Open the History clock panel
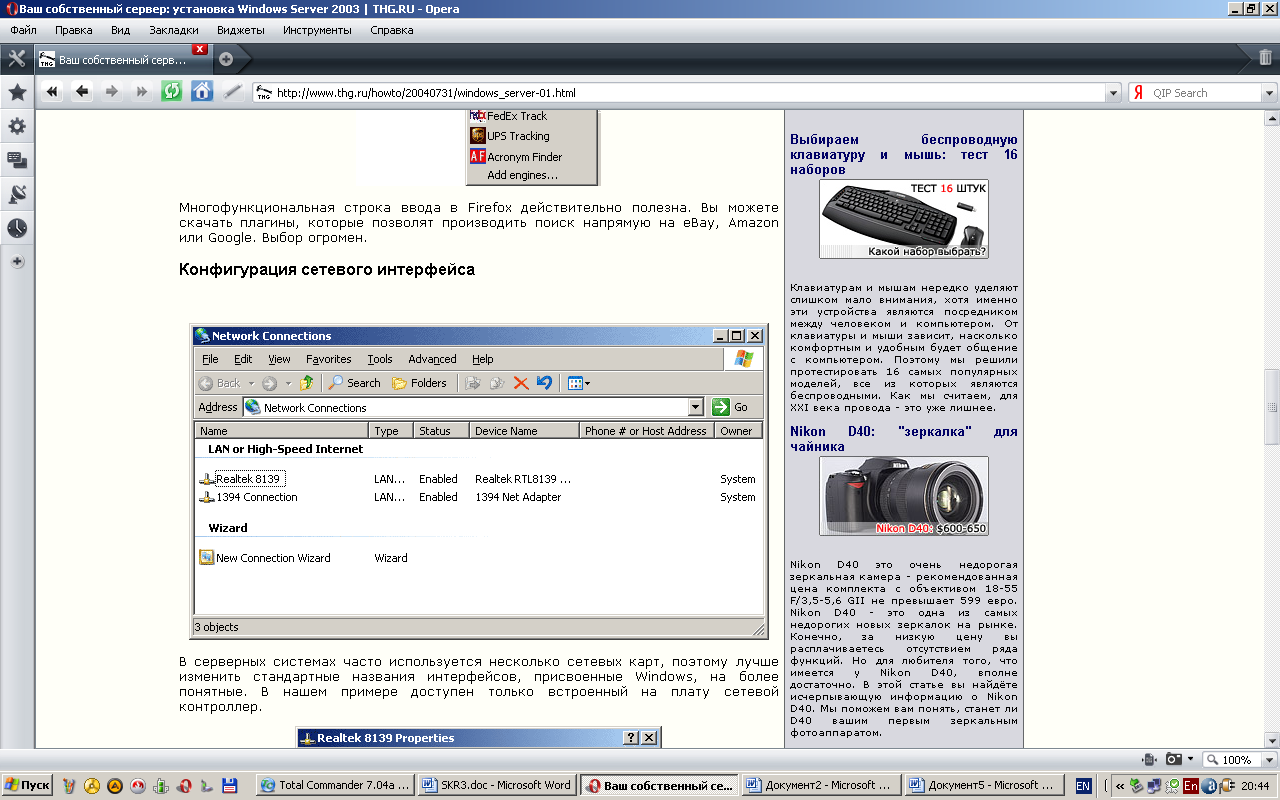The height and width of the screenshot is (800, 1280). point(17,229)
